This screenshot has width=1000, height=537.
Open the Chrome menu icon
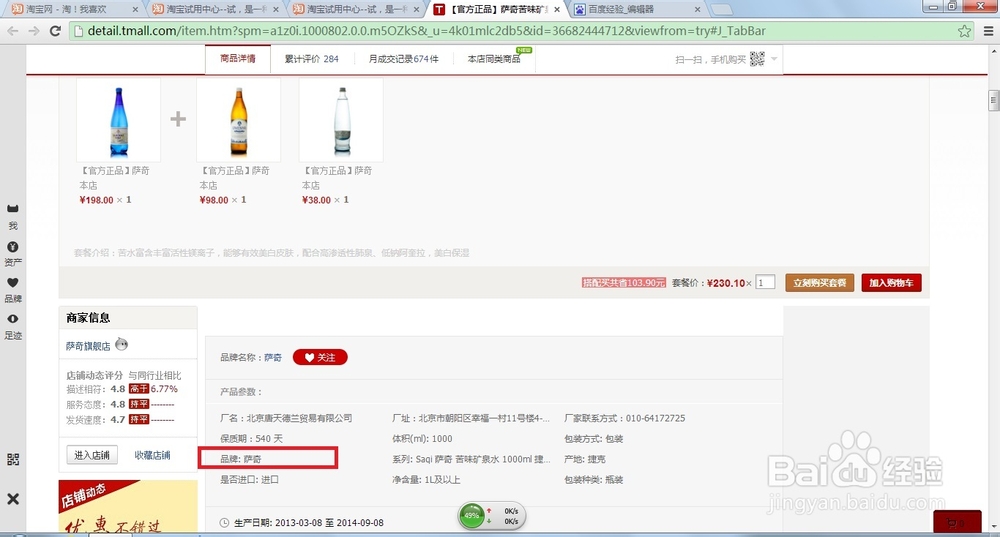pos(989,31)
